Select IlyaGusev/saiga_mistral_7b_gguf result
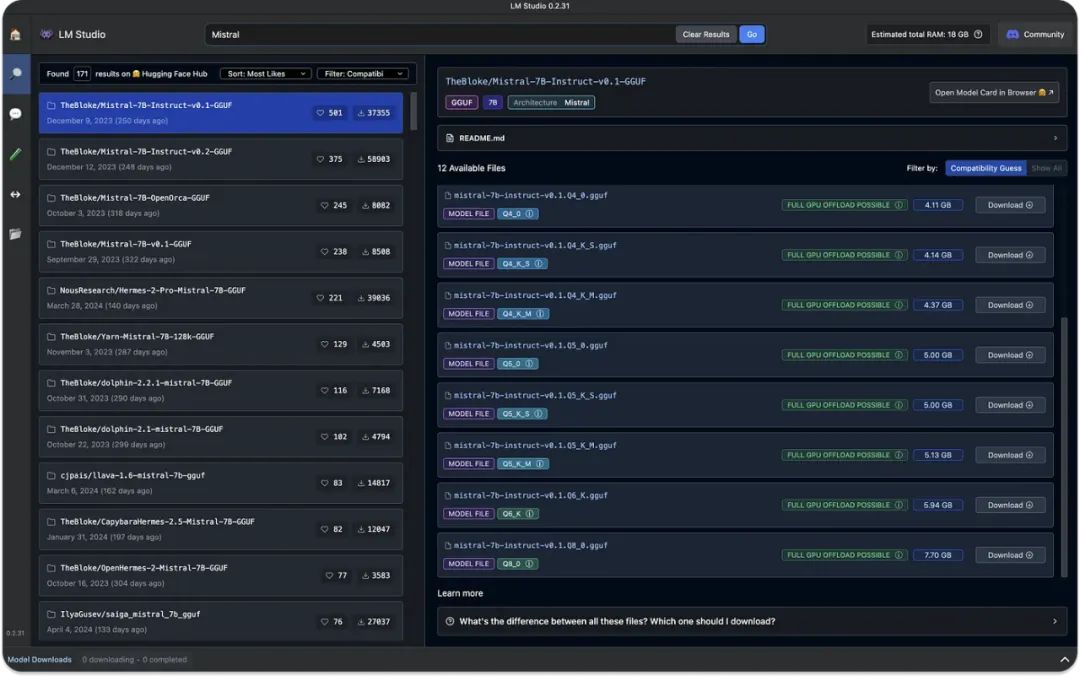 220,622
